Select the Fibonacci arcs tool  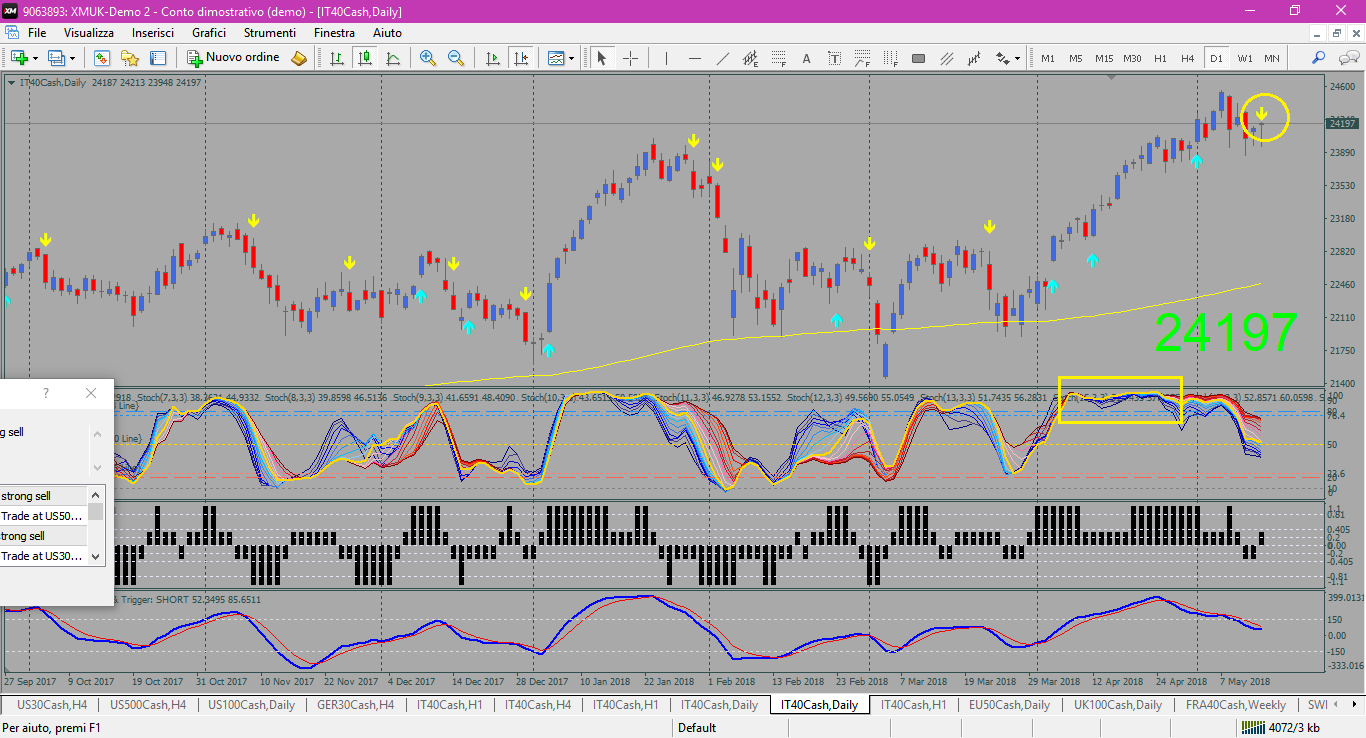(863, 58)
